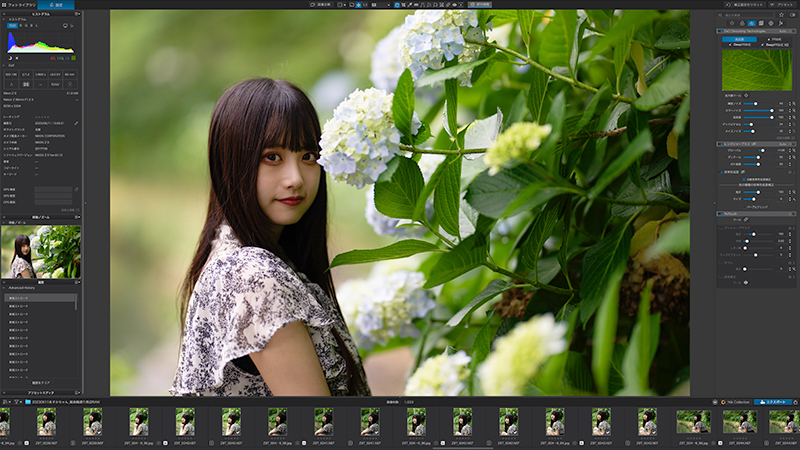This screenshot has width=800, height=450.
Task: Click the ReTouch tool brush icon
Action: coord(746,219)
